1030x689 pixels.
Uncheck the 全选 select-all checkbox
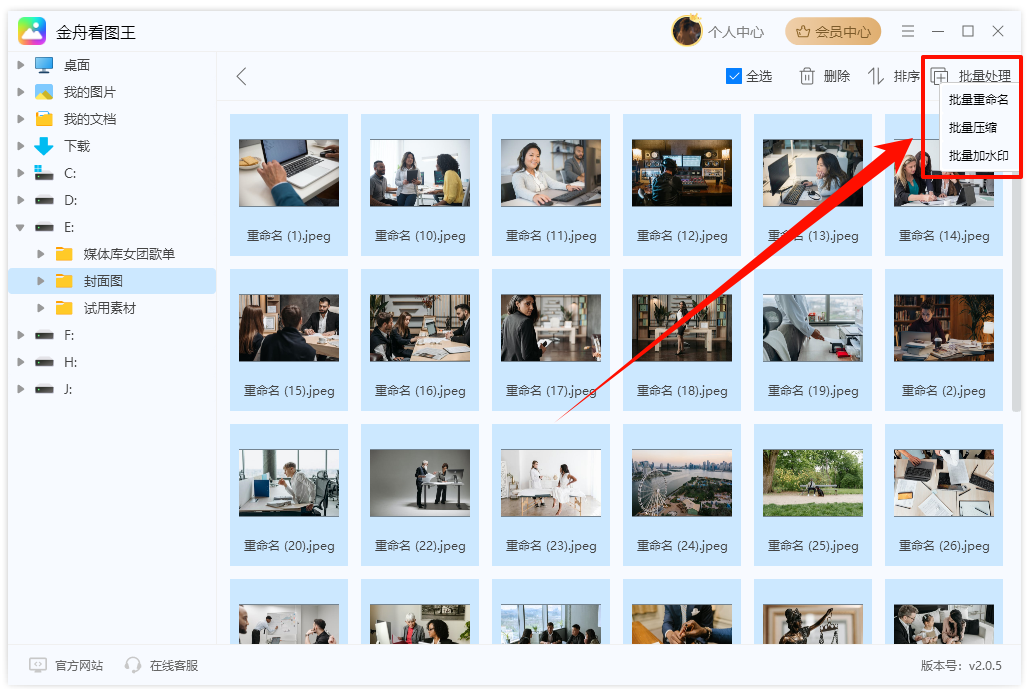(x=734, y=77)
